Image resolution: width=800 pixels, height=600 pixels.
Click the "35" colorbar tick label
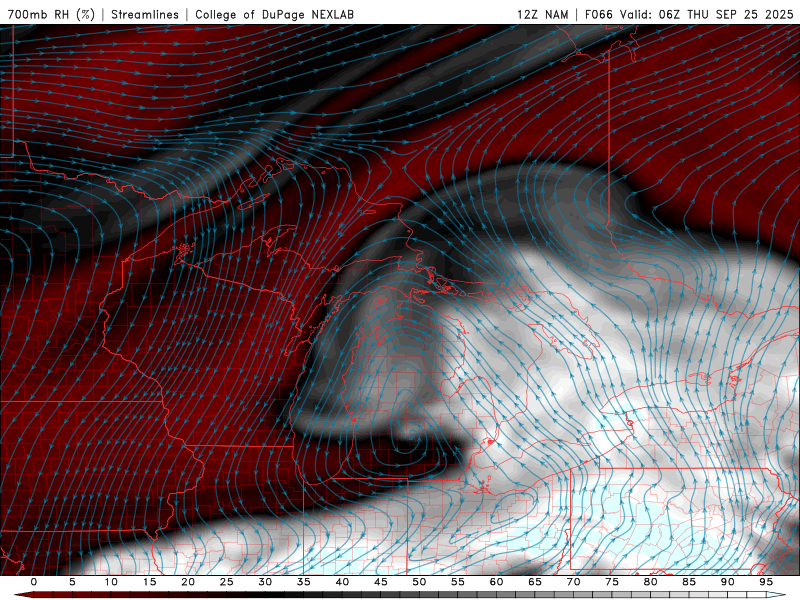[304, 582]
